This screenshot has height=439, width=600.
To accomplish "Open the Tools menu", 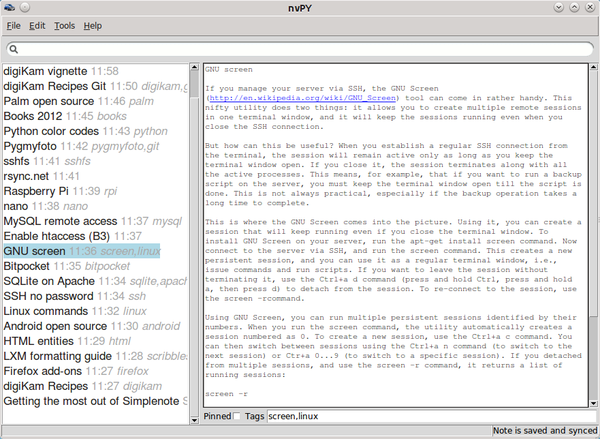I will [64, 26].
